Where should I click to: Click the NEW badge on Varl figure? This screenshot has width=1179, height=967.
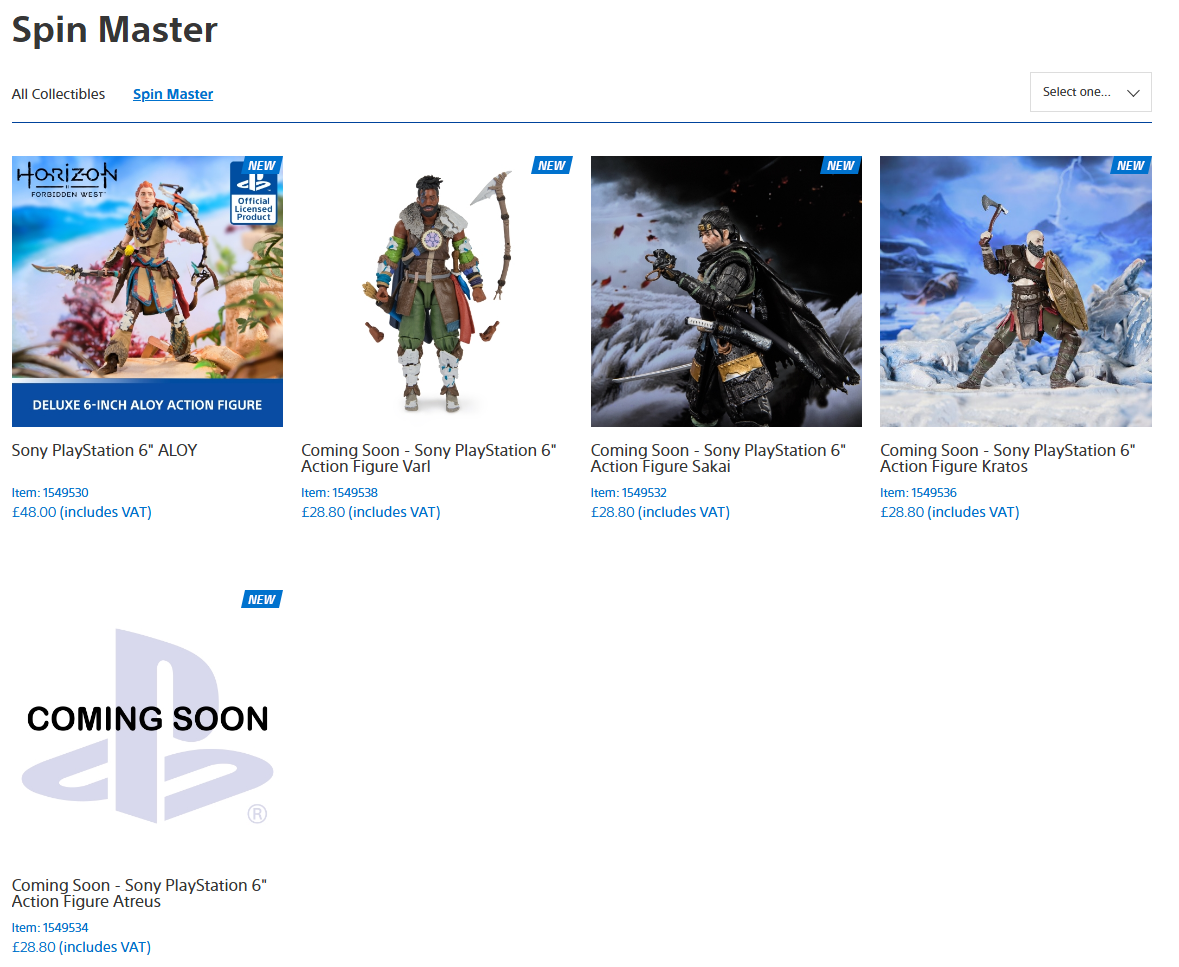tap(551, 166)
